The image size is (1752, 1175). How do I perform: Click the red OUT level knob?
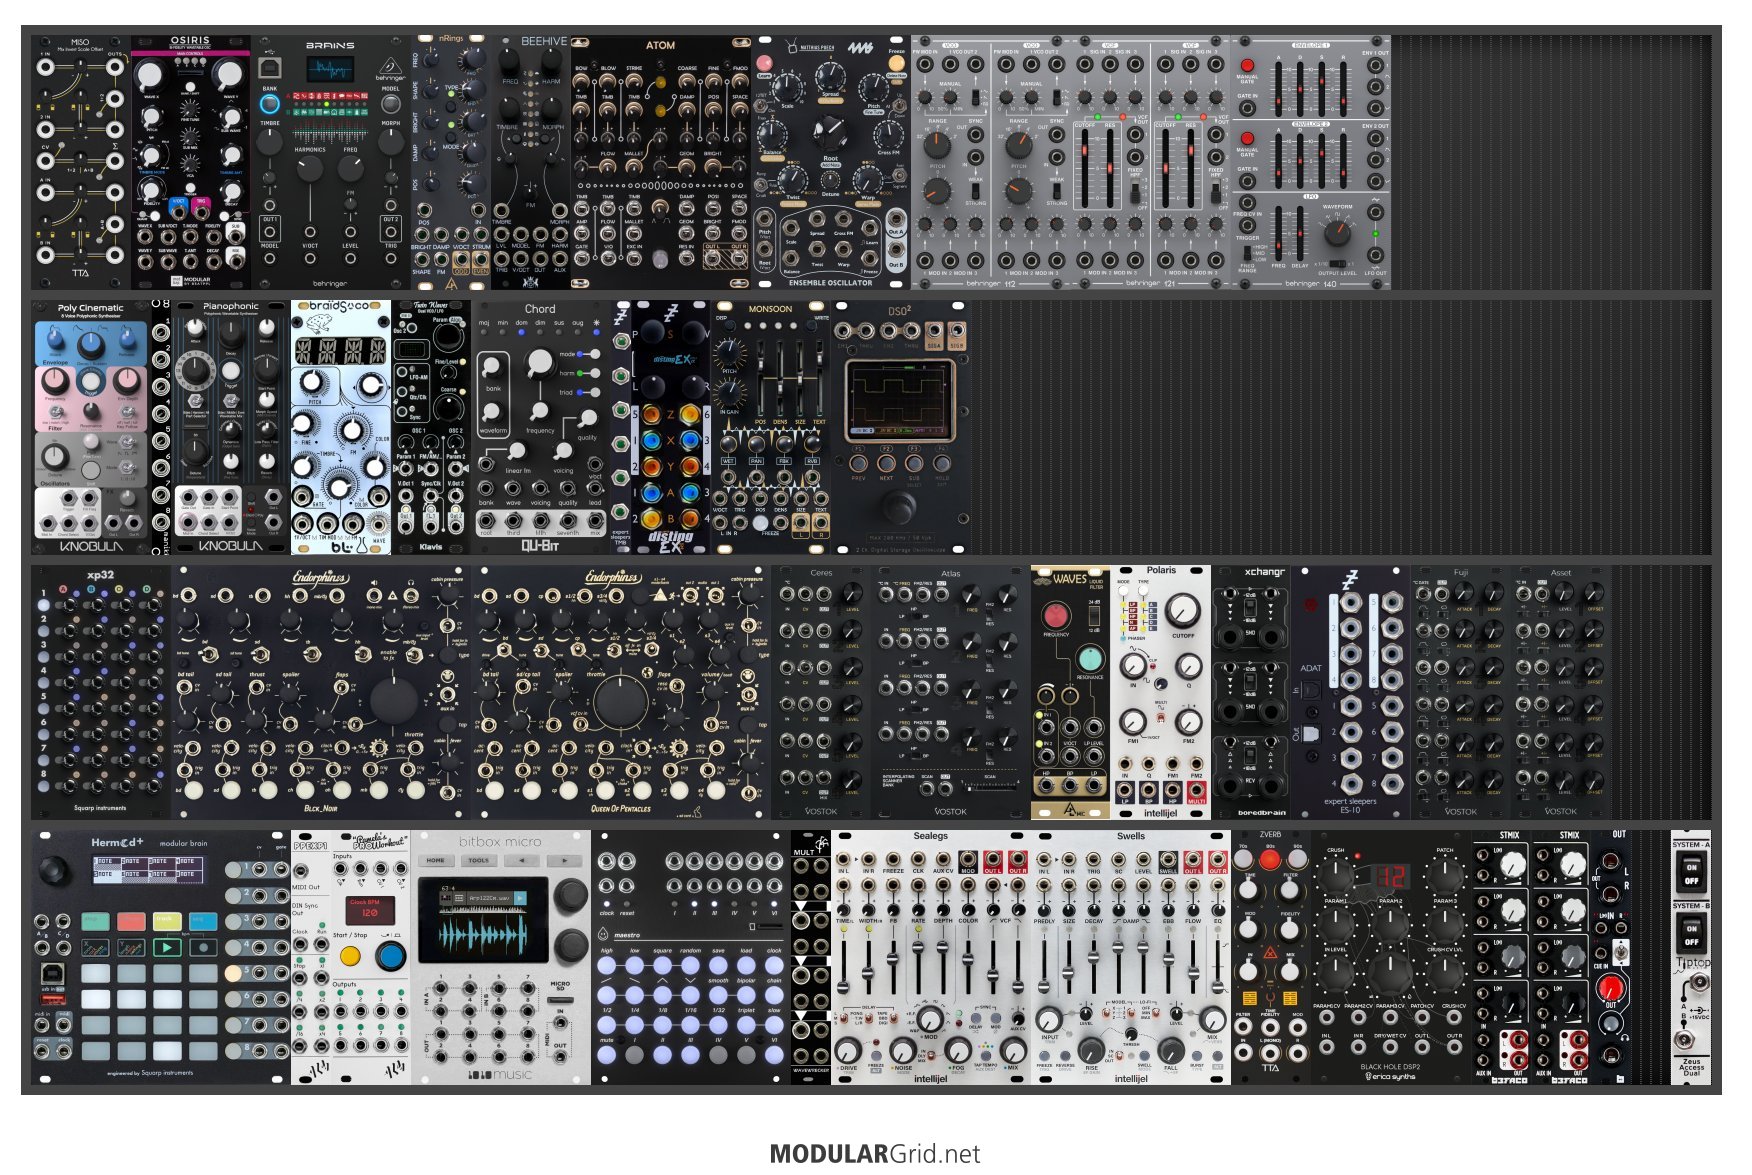(1611, 990)
